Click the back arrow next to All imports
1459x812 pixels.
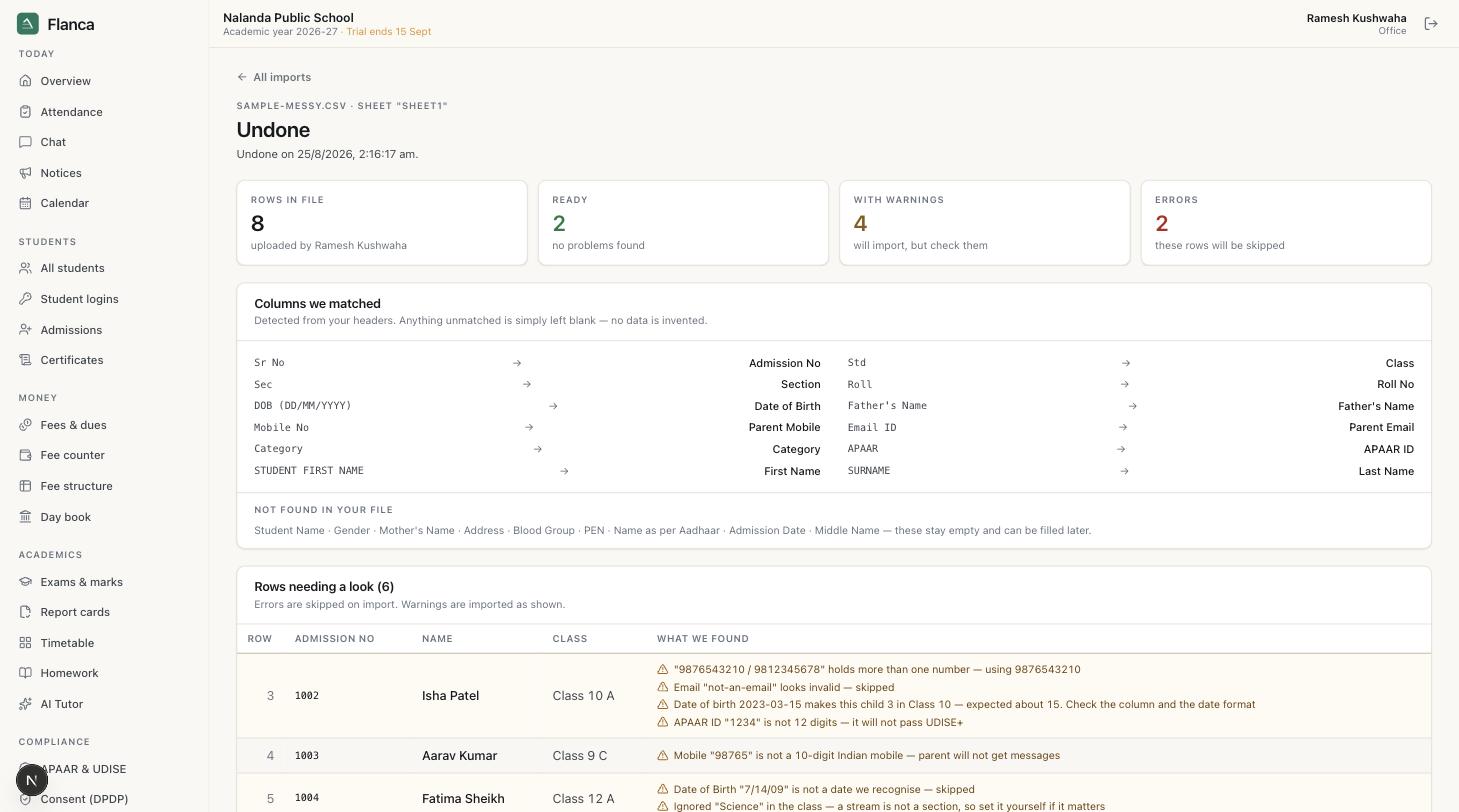(242, 77)
